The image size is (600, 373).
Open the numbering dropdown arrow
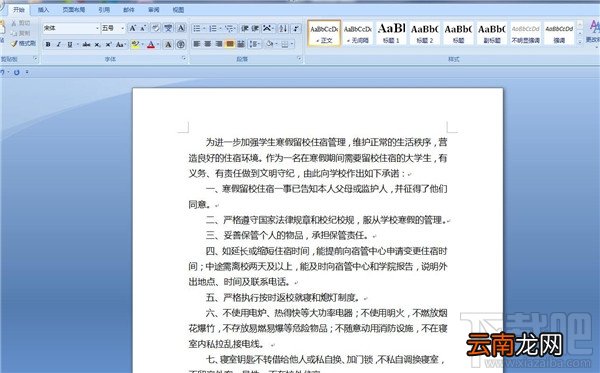pyautogui.click(x=220, y=28)
